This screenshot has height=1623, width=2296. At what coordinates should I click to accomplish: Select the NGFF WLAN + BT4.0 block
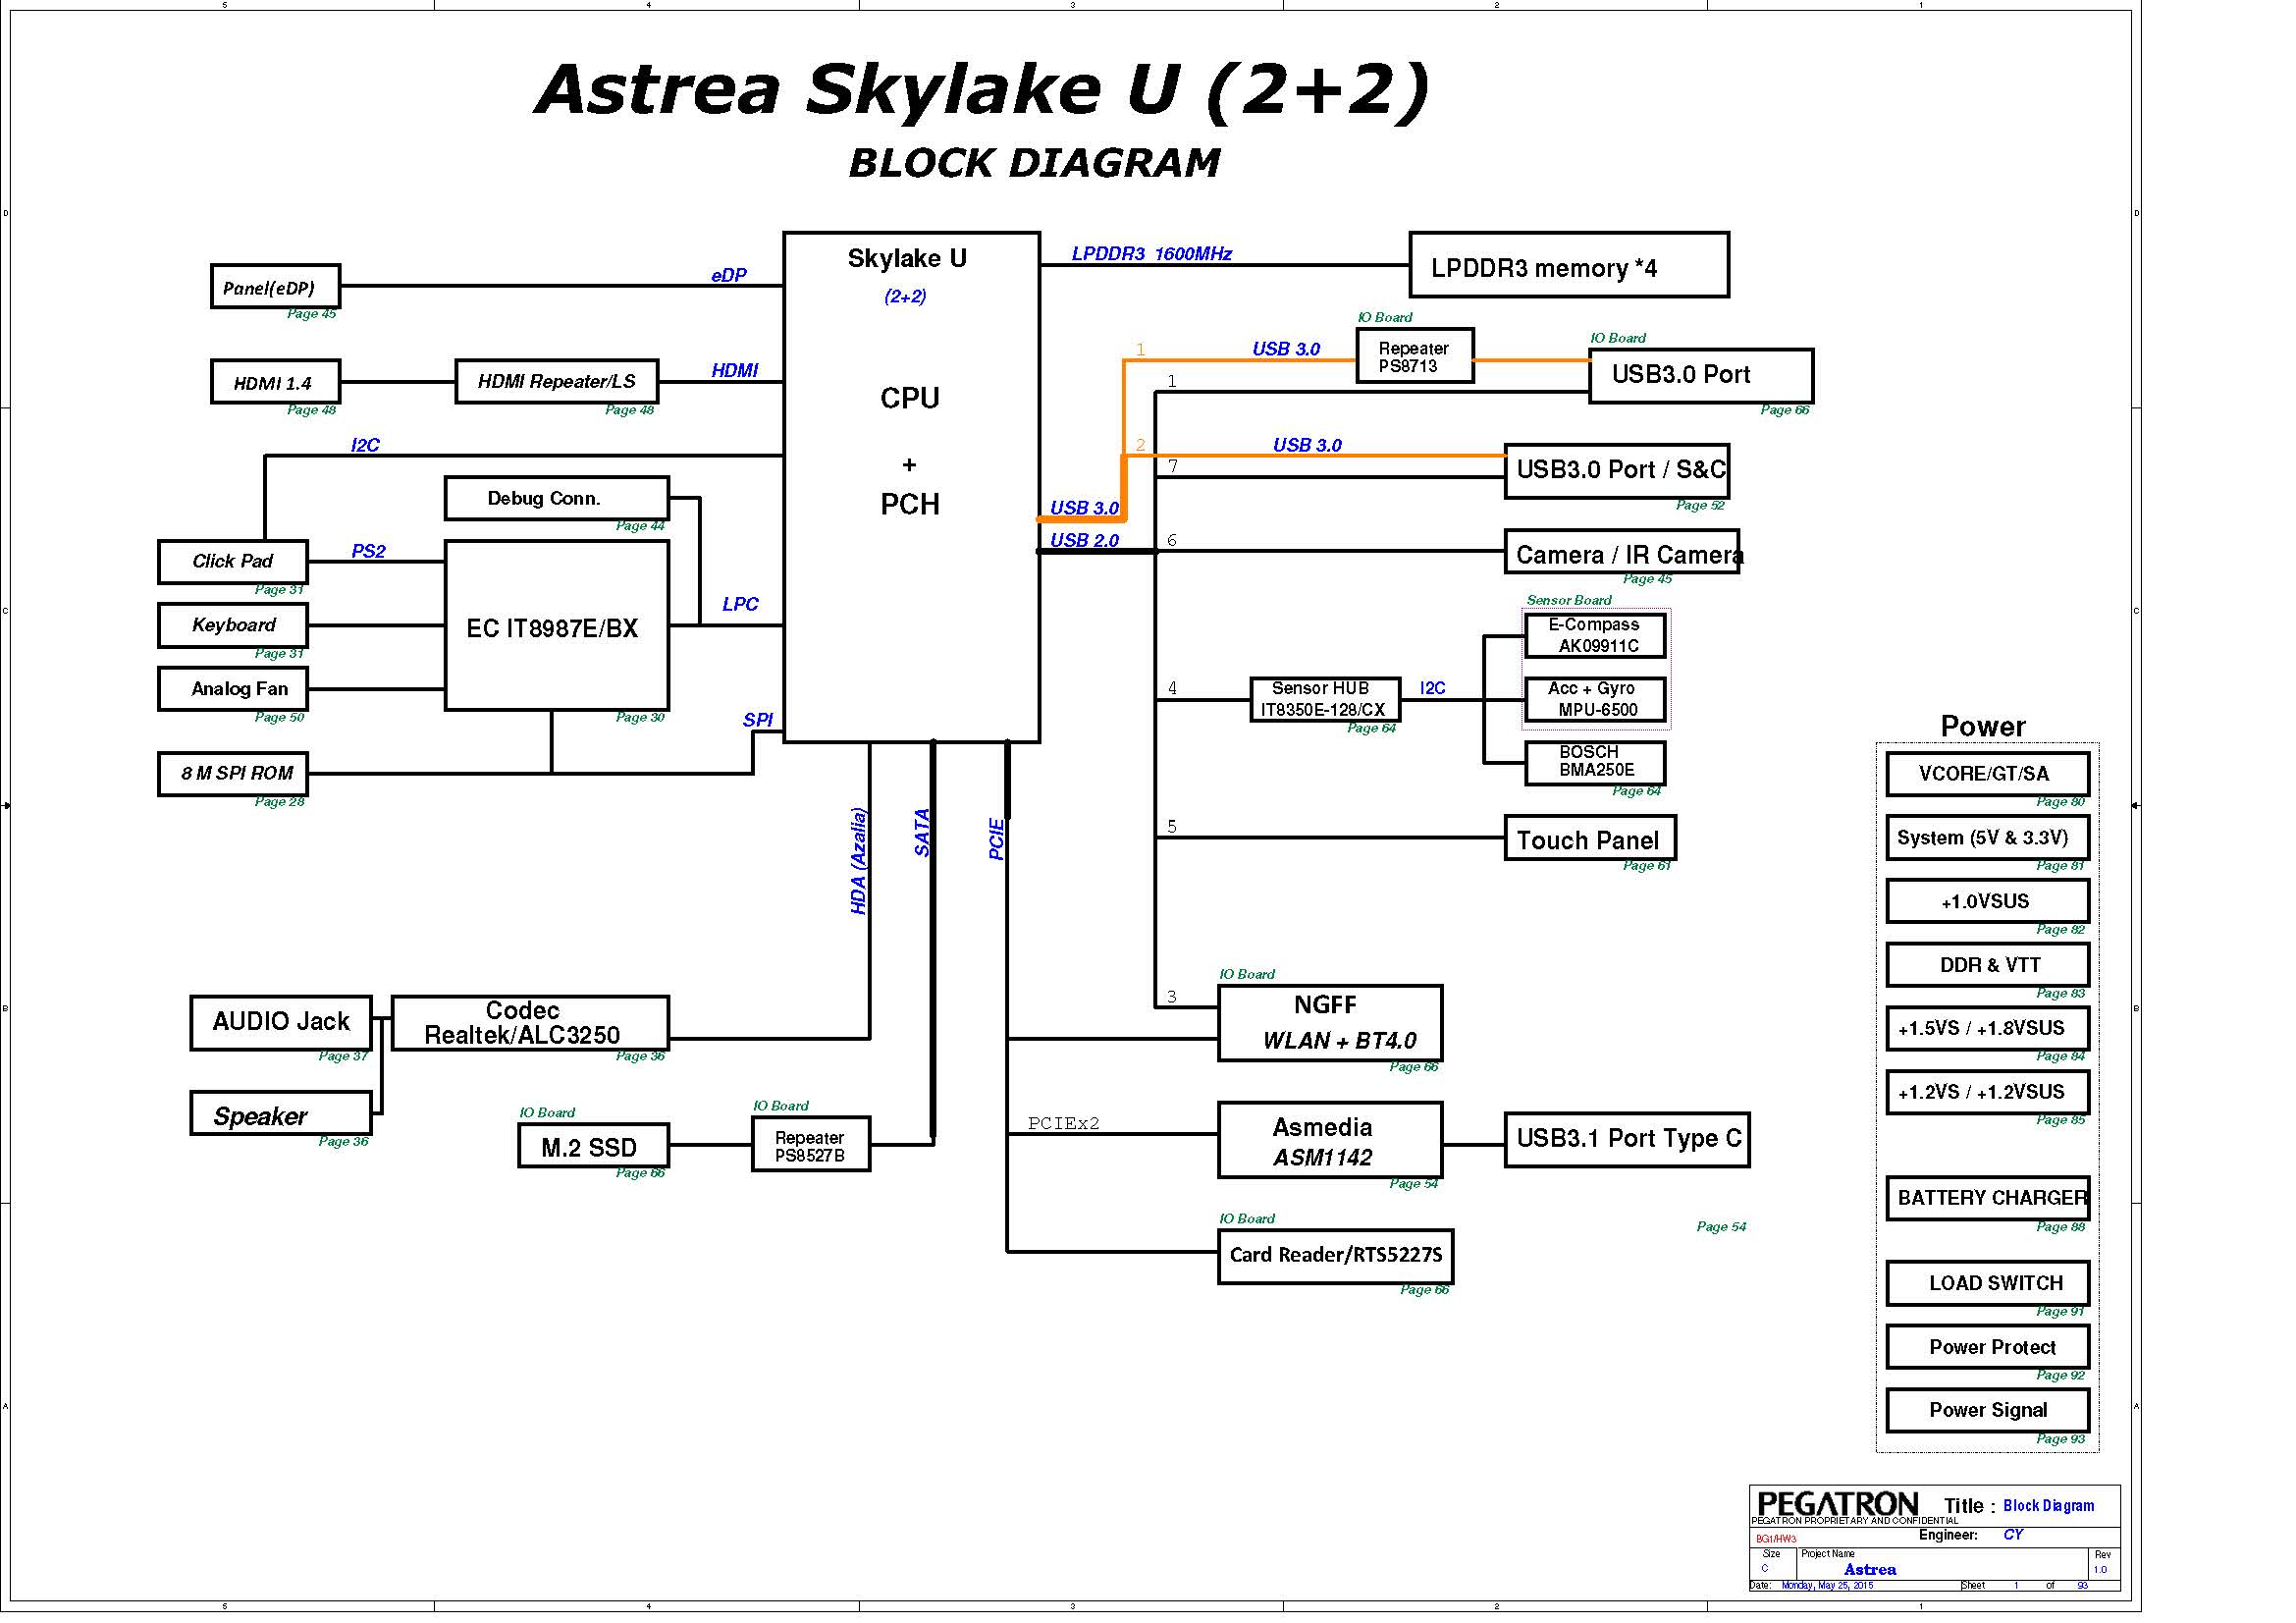point(1329,1023)
